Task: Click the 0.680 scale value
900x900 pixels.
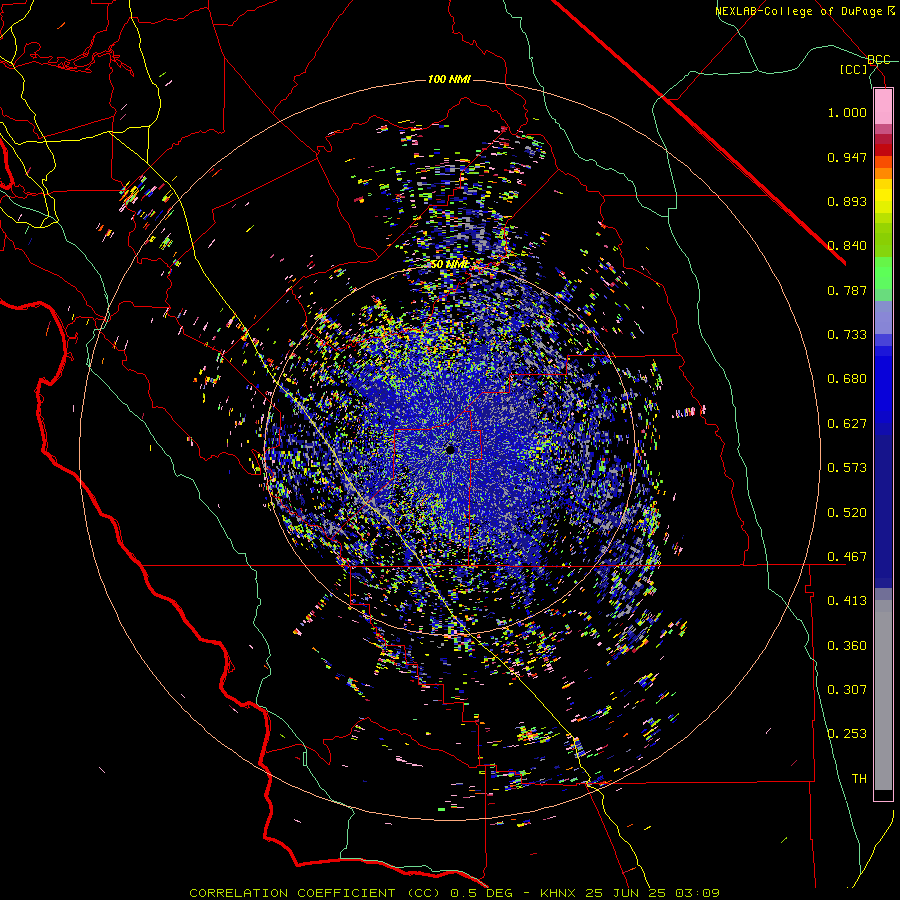Action: 847,379
